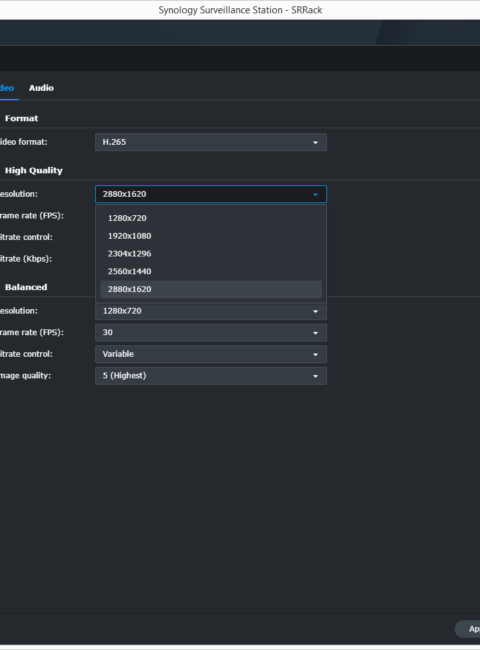Open the Balanced frame rate dropdown
The image size is (480, 650).
point(211,333)
